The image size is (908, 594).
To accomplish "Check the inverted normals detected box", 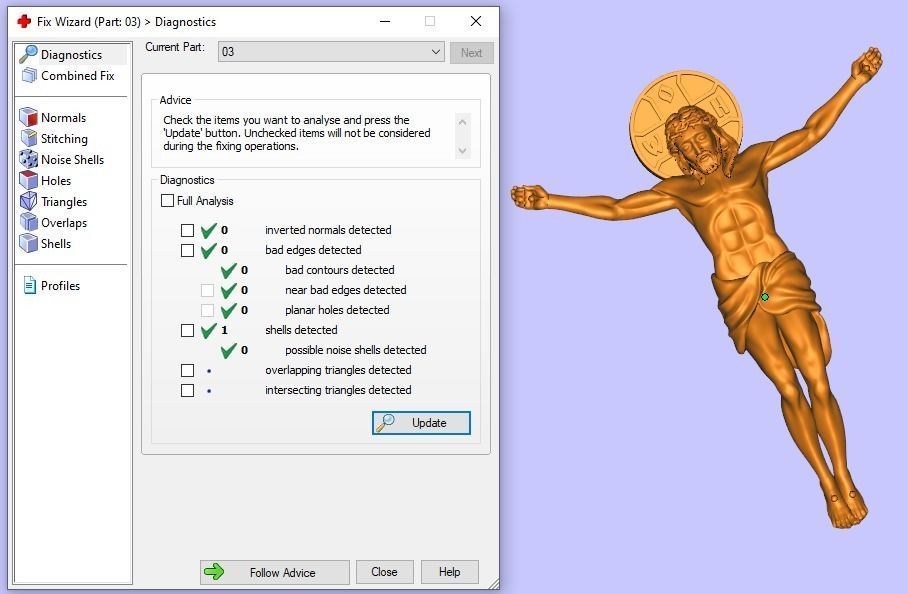I will [x=187, y=230].
